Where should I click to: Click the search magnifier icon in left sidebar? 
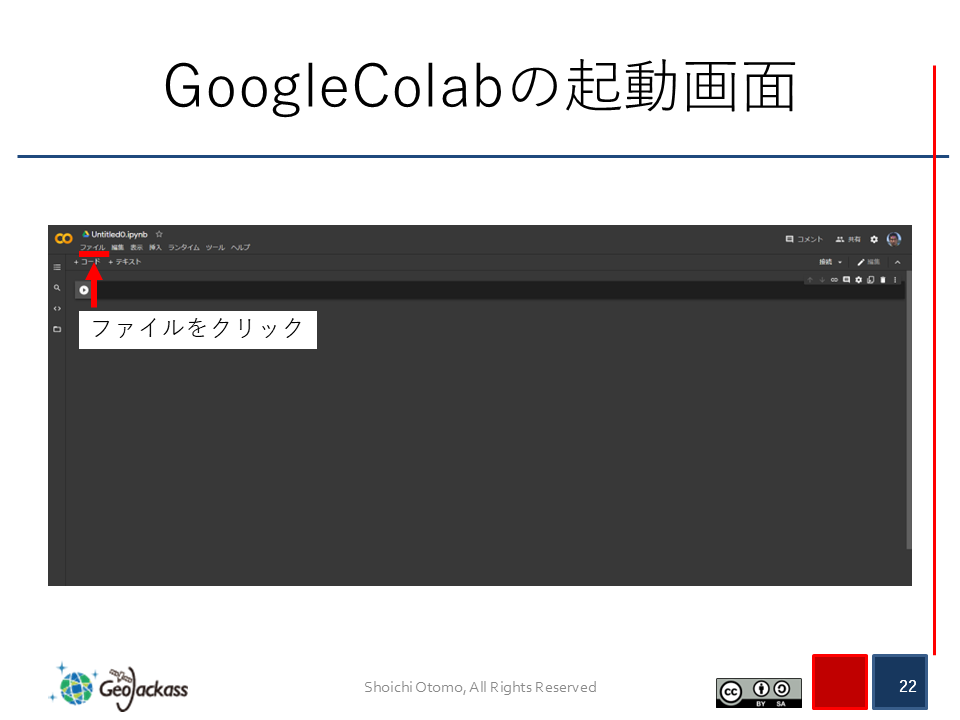57,287
